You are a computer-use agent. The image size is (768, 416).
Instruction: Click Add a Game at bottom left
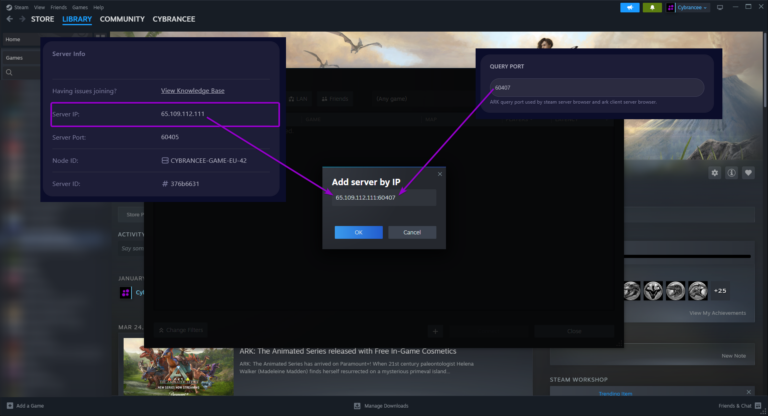tap(25, 406)
